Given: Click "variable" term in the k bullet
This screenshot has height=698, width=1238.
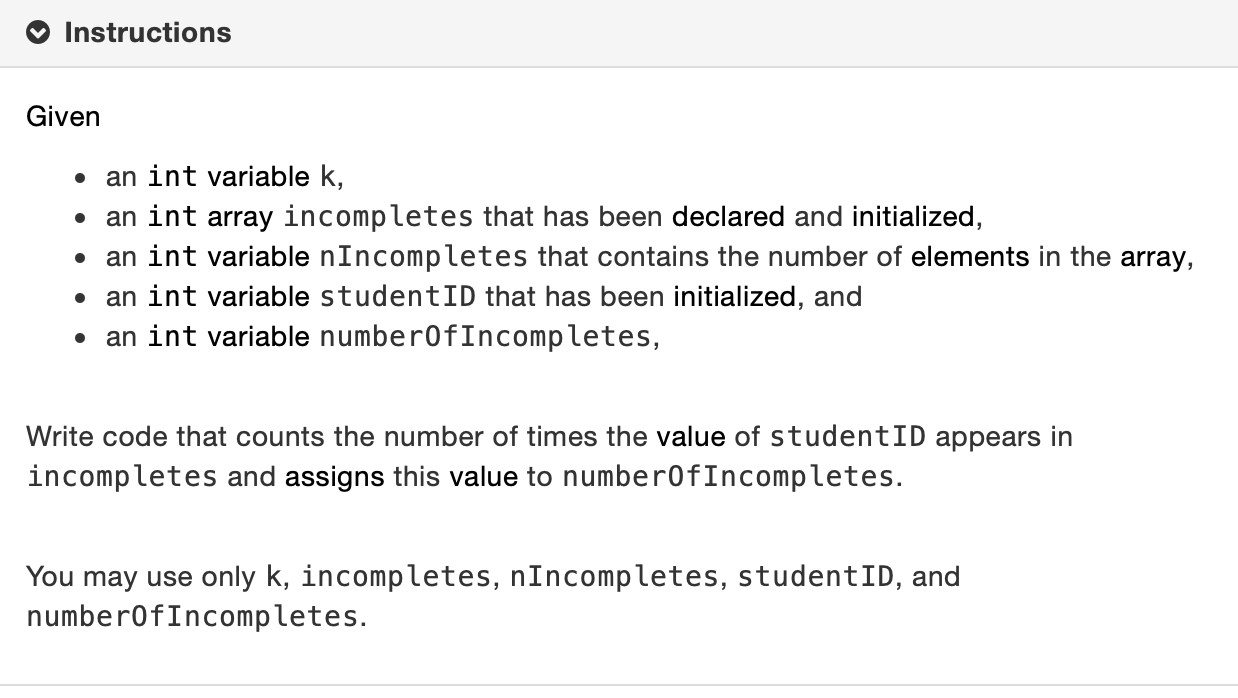Looking at the screenshot, I should pyautogui.click(x=259, y=176).
